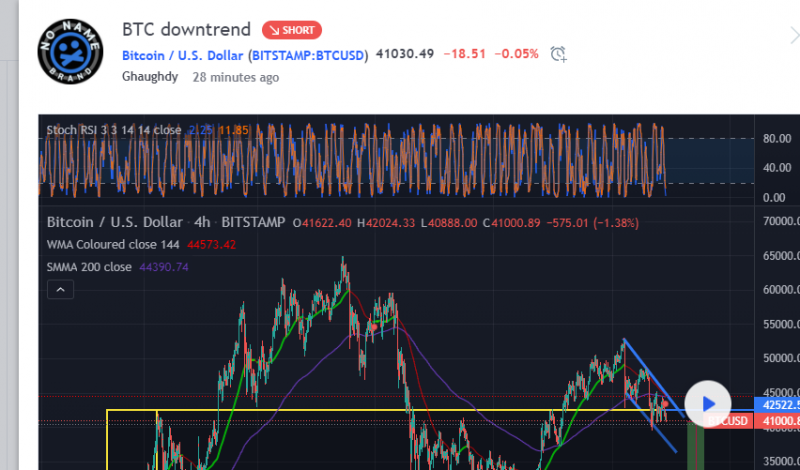Click the 41030.49 current price value
The image size is (800, 470).
pos(405,54)
